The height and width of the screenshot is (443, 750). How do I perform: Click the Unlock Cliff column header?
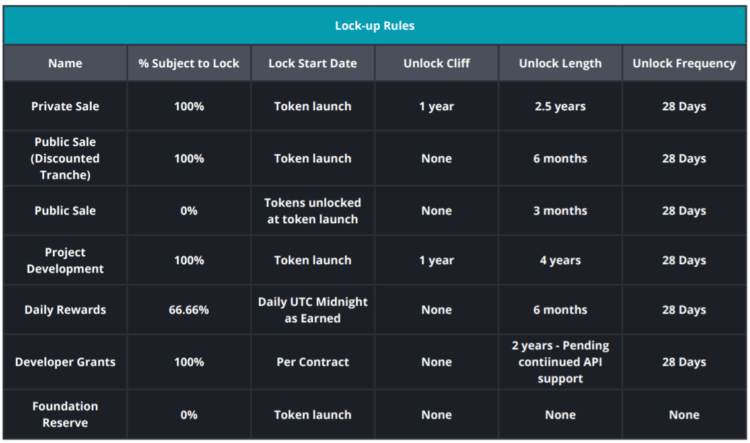click(x=436, y=63)
